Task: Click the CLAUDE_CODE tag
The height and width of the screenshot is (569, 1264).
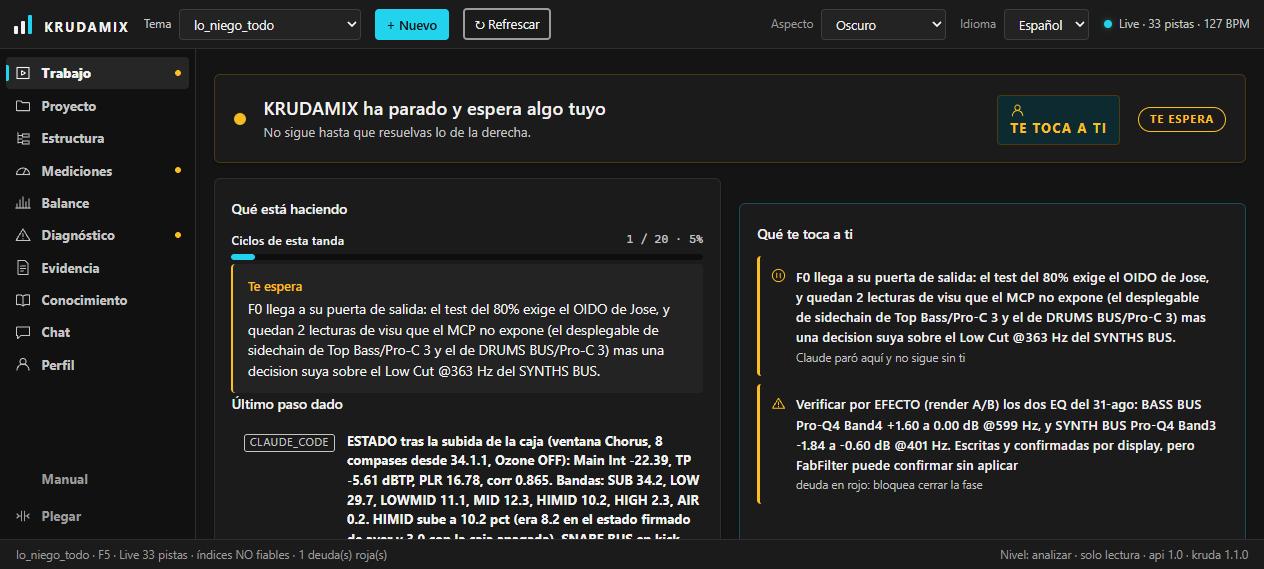Action: [289, 442]
